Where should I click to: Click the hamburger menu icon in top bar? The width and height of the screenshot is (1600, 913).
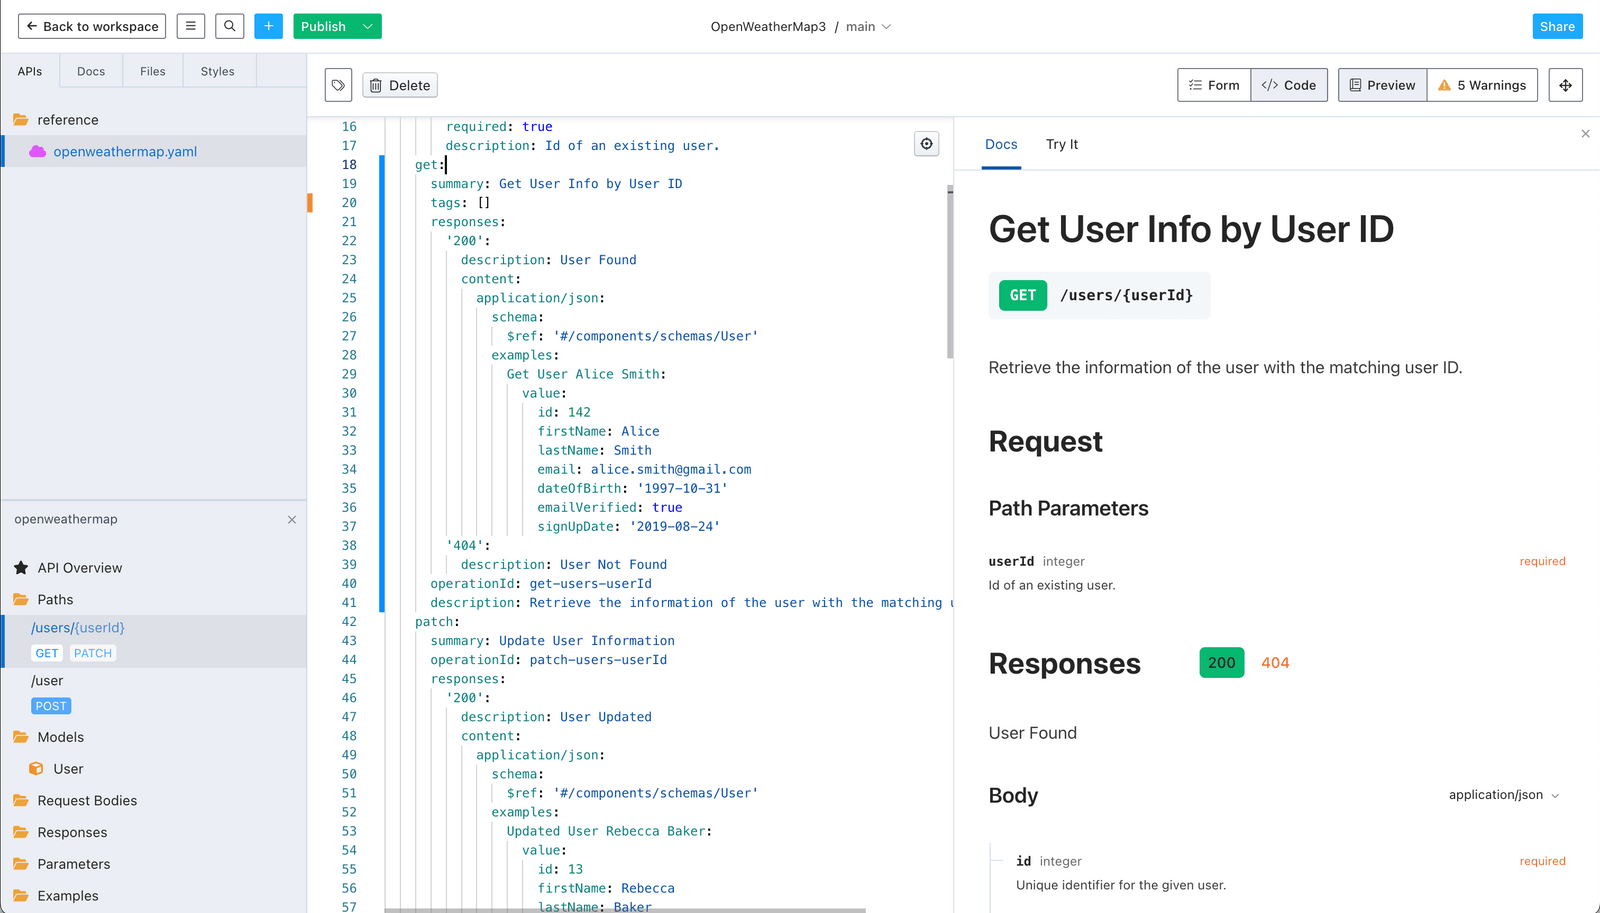(190, 26)
